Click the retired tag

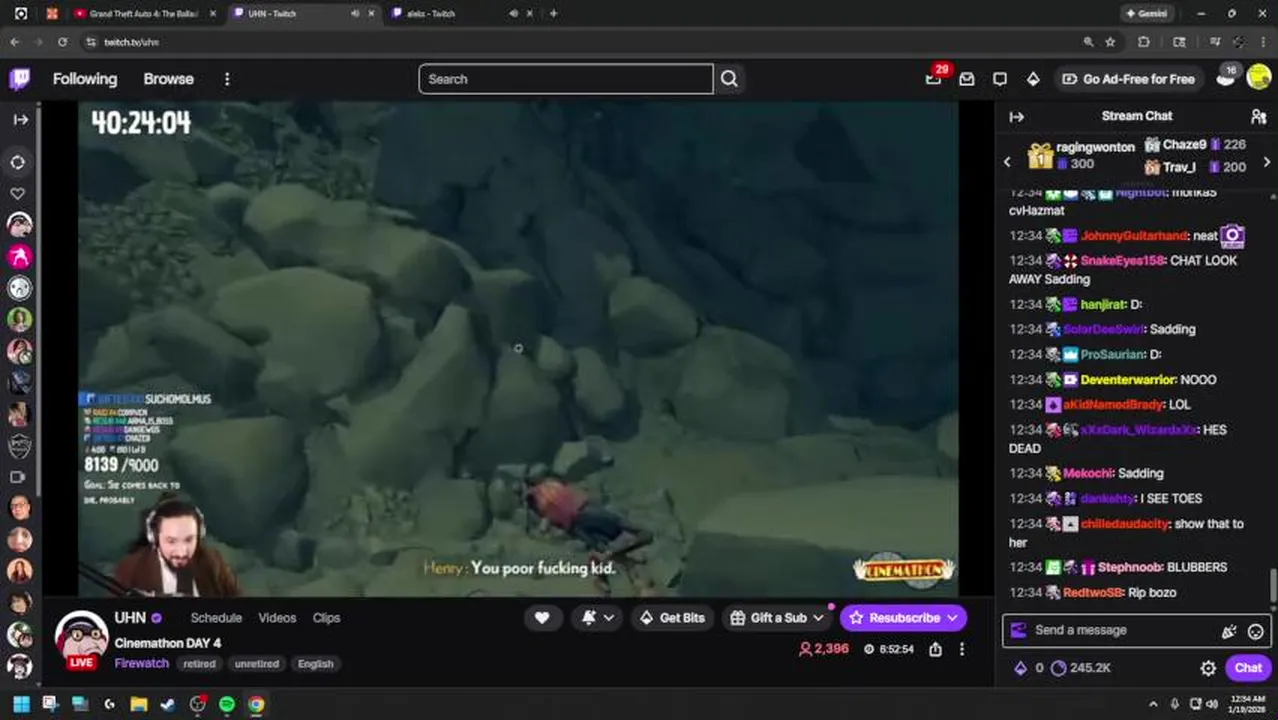tap(199, 664)
